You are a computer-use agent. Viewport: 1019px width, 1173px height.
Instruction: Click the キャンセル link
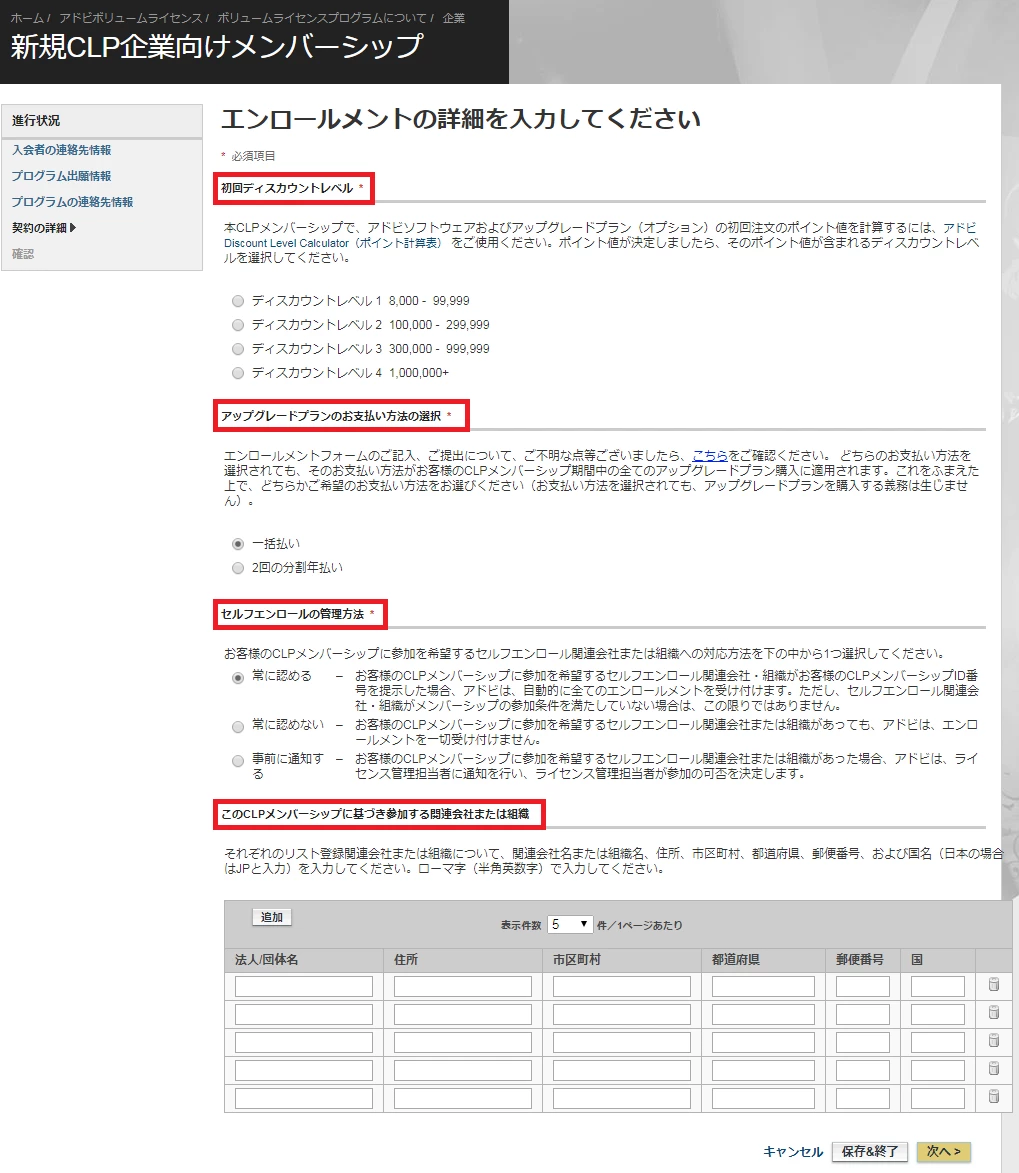pyautogui.click(x=793, y=1151)
